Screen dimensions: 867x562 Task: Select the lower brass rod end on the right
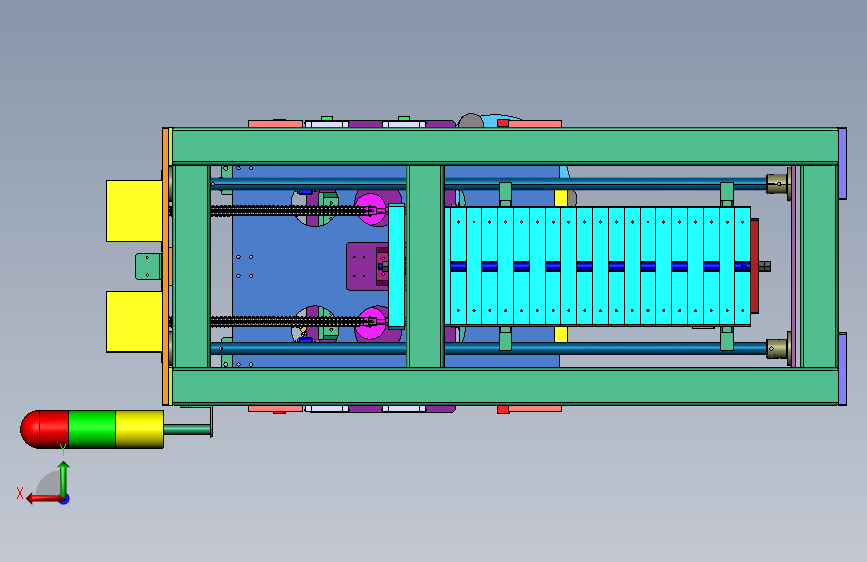(x=777, y=348)
